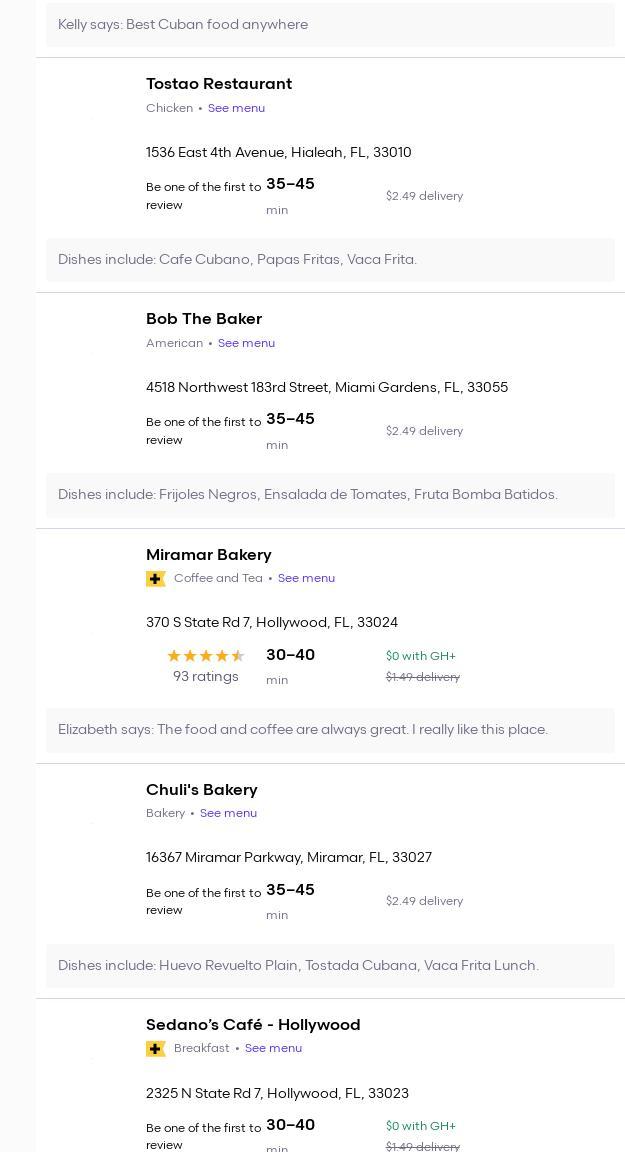625x1152 pixels.
Task: See menu for Chuli's Bakery
Action: pos(228,813)
